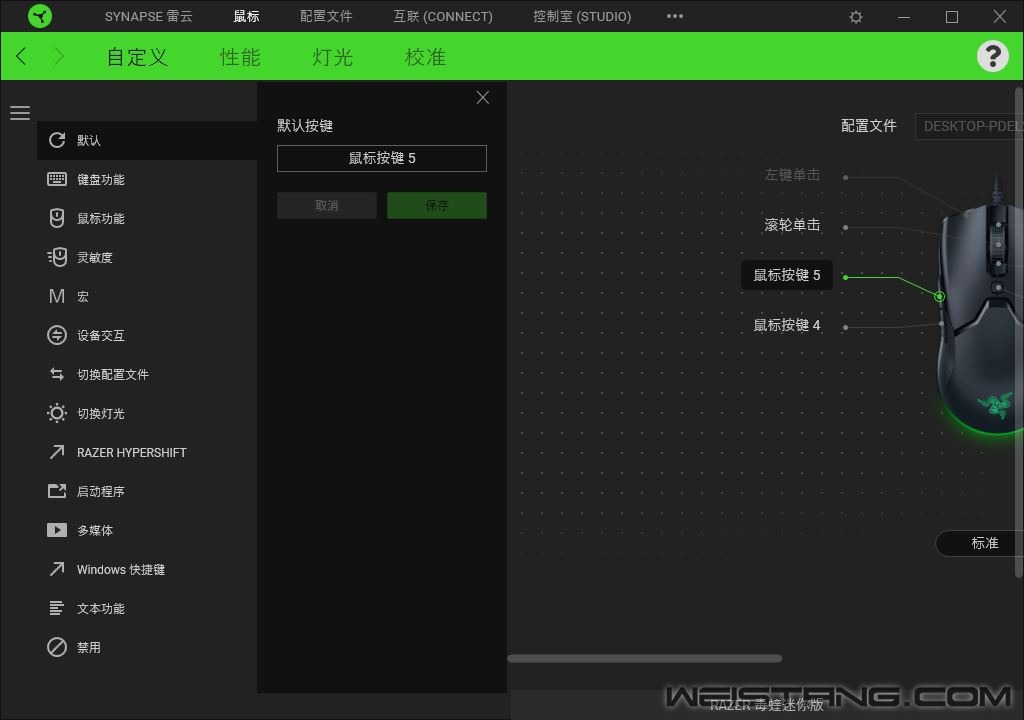The width and height of the screenshot is (1024, 720).
Task: Toggle the hamburger sidebar menu
Action: [x=20, y=113]
